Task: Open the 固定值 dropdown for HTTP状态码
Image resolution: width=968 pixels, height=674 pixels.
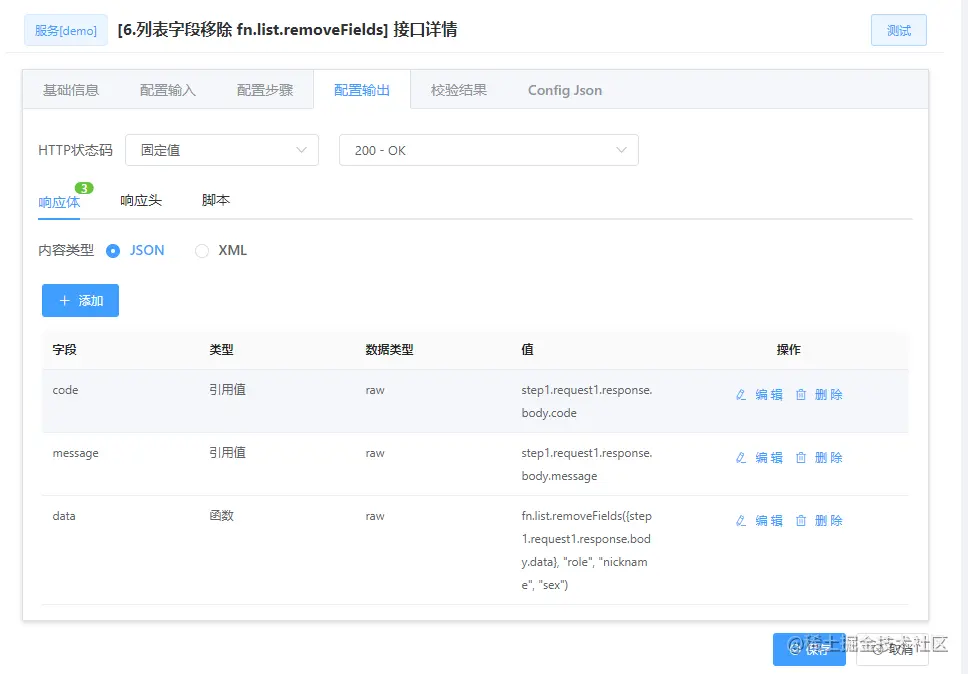Action: click(x=221, y=149)
